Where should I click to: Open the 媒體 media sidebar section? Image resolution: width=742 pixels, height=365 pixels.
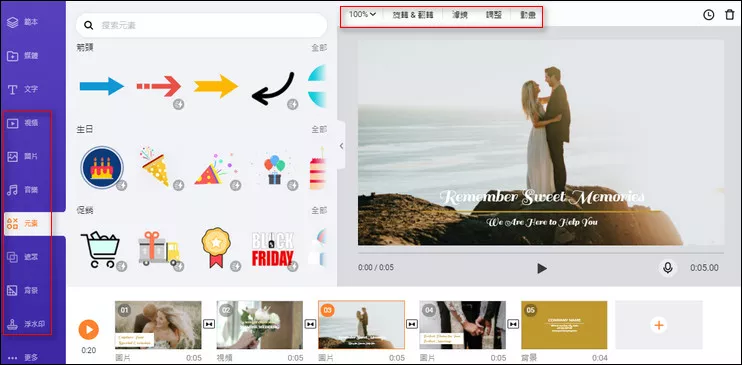tap(23, 56)
